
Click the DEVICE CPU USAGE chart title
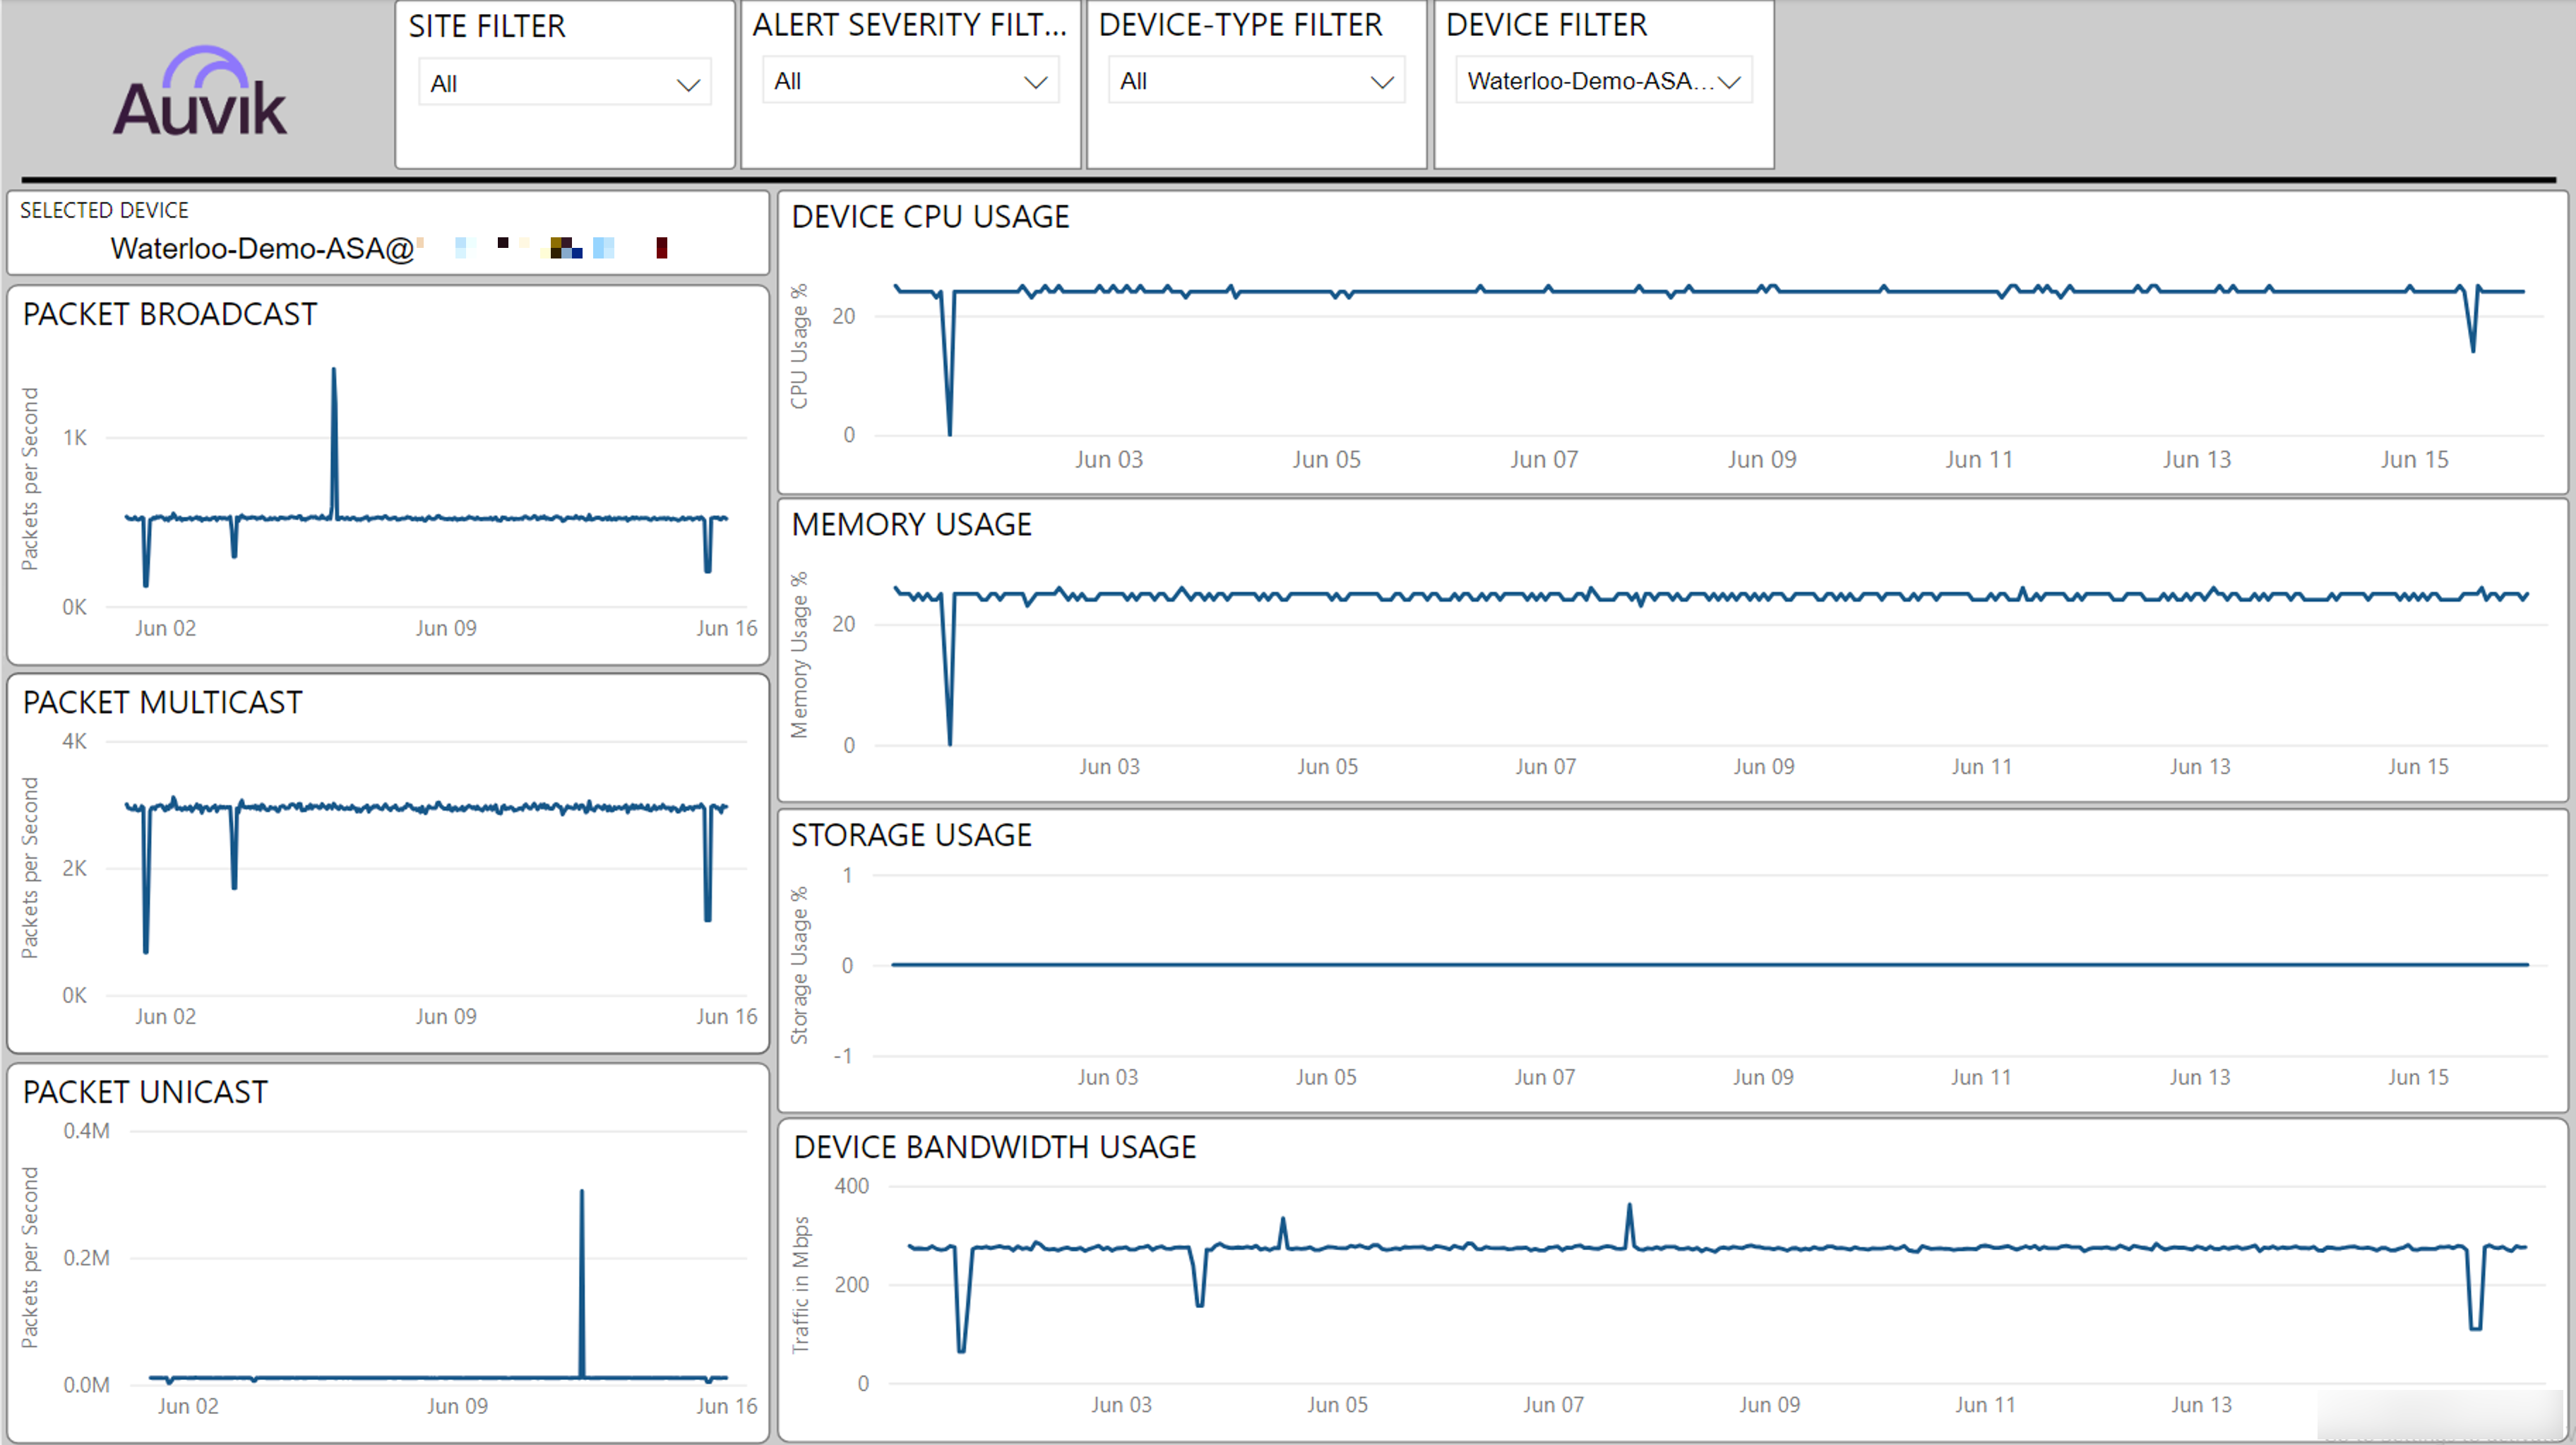pos(930,216)
